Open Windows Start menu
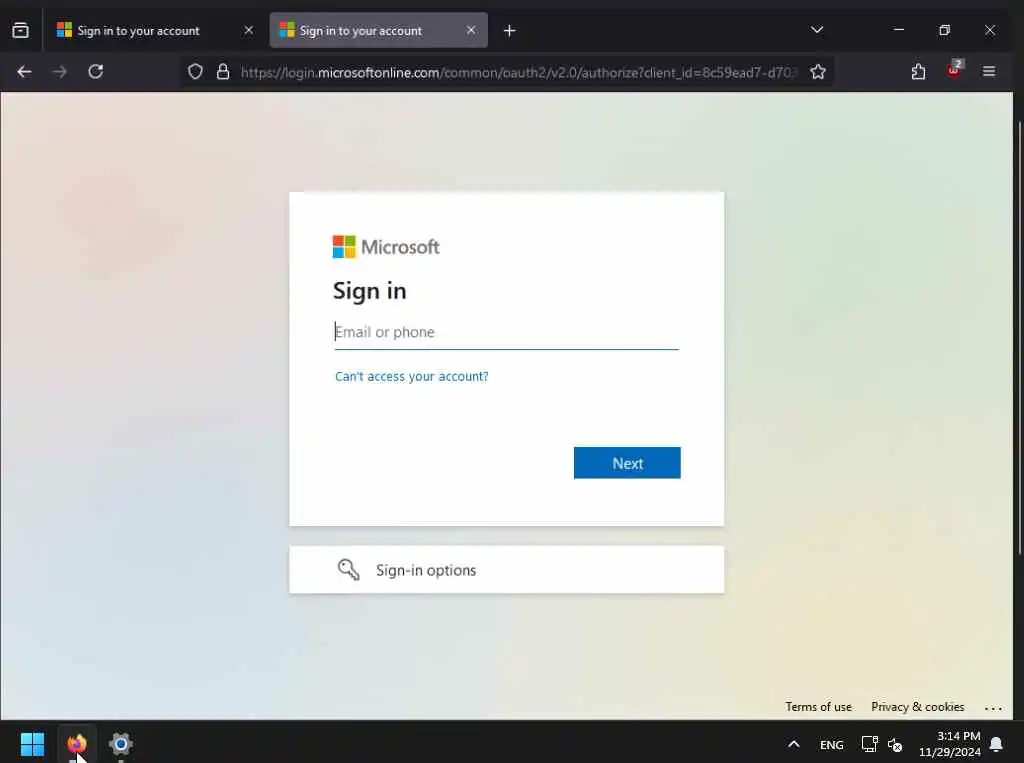 (32, 743)
